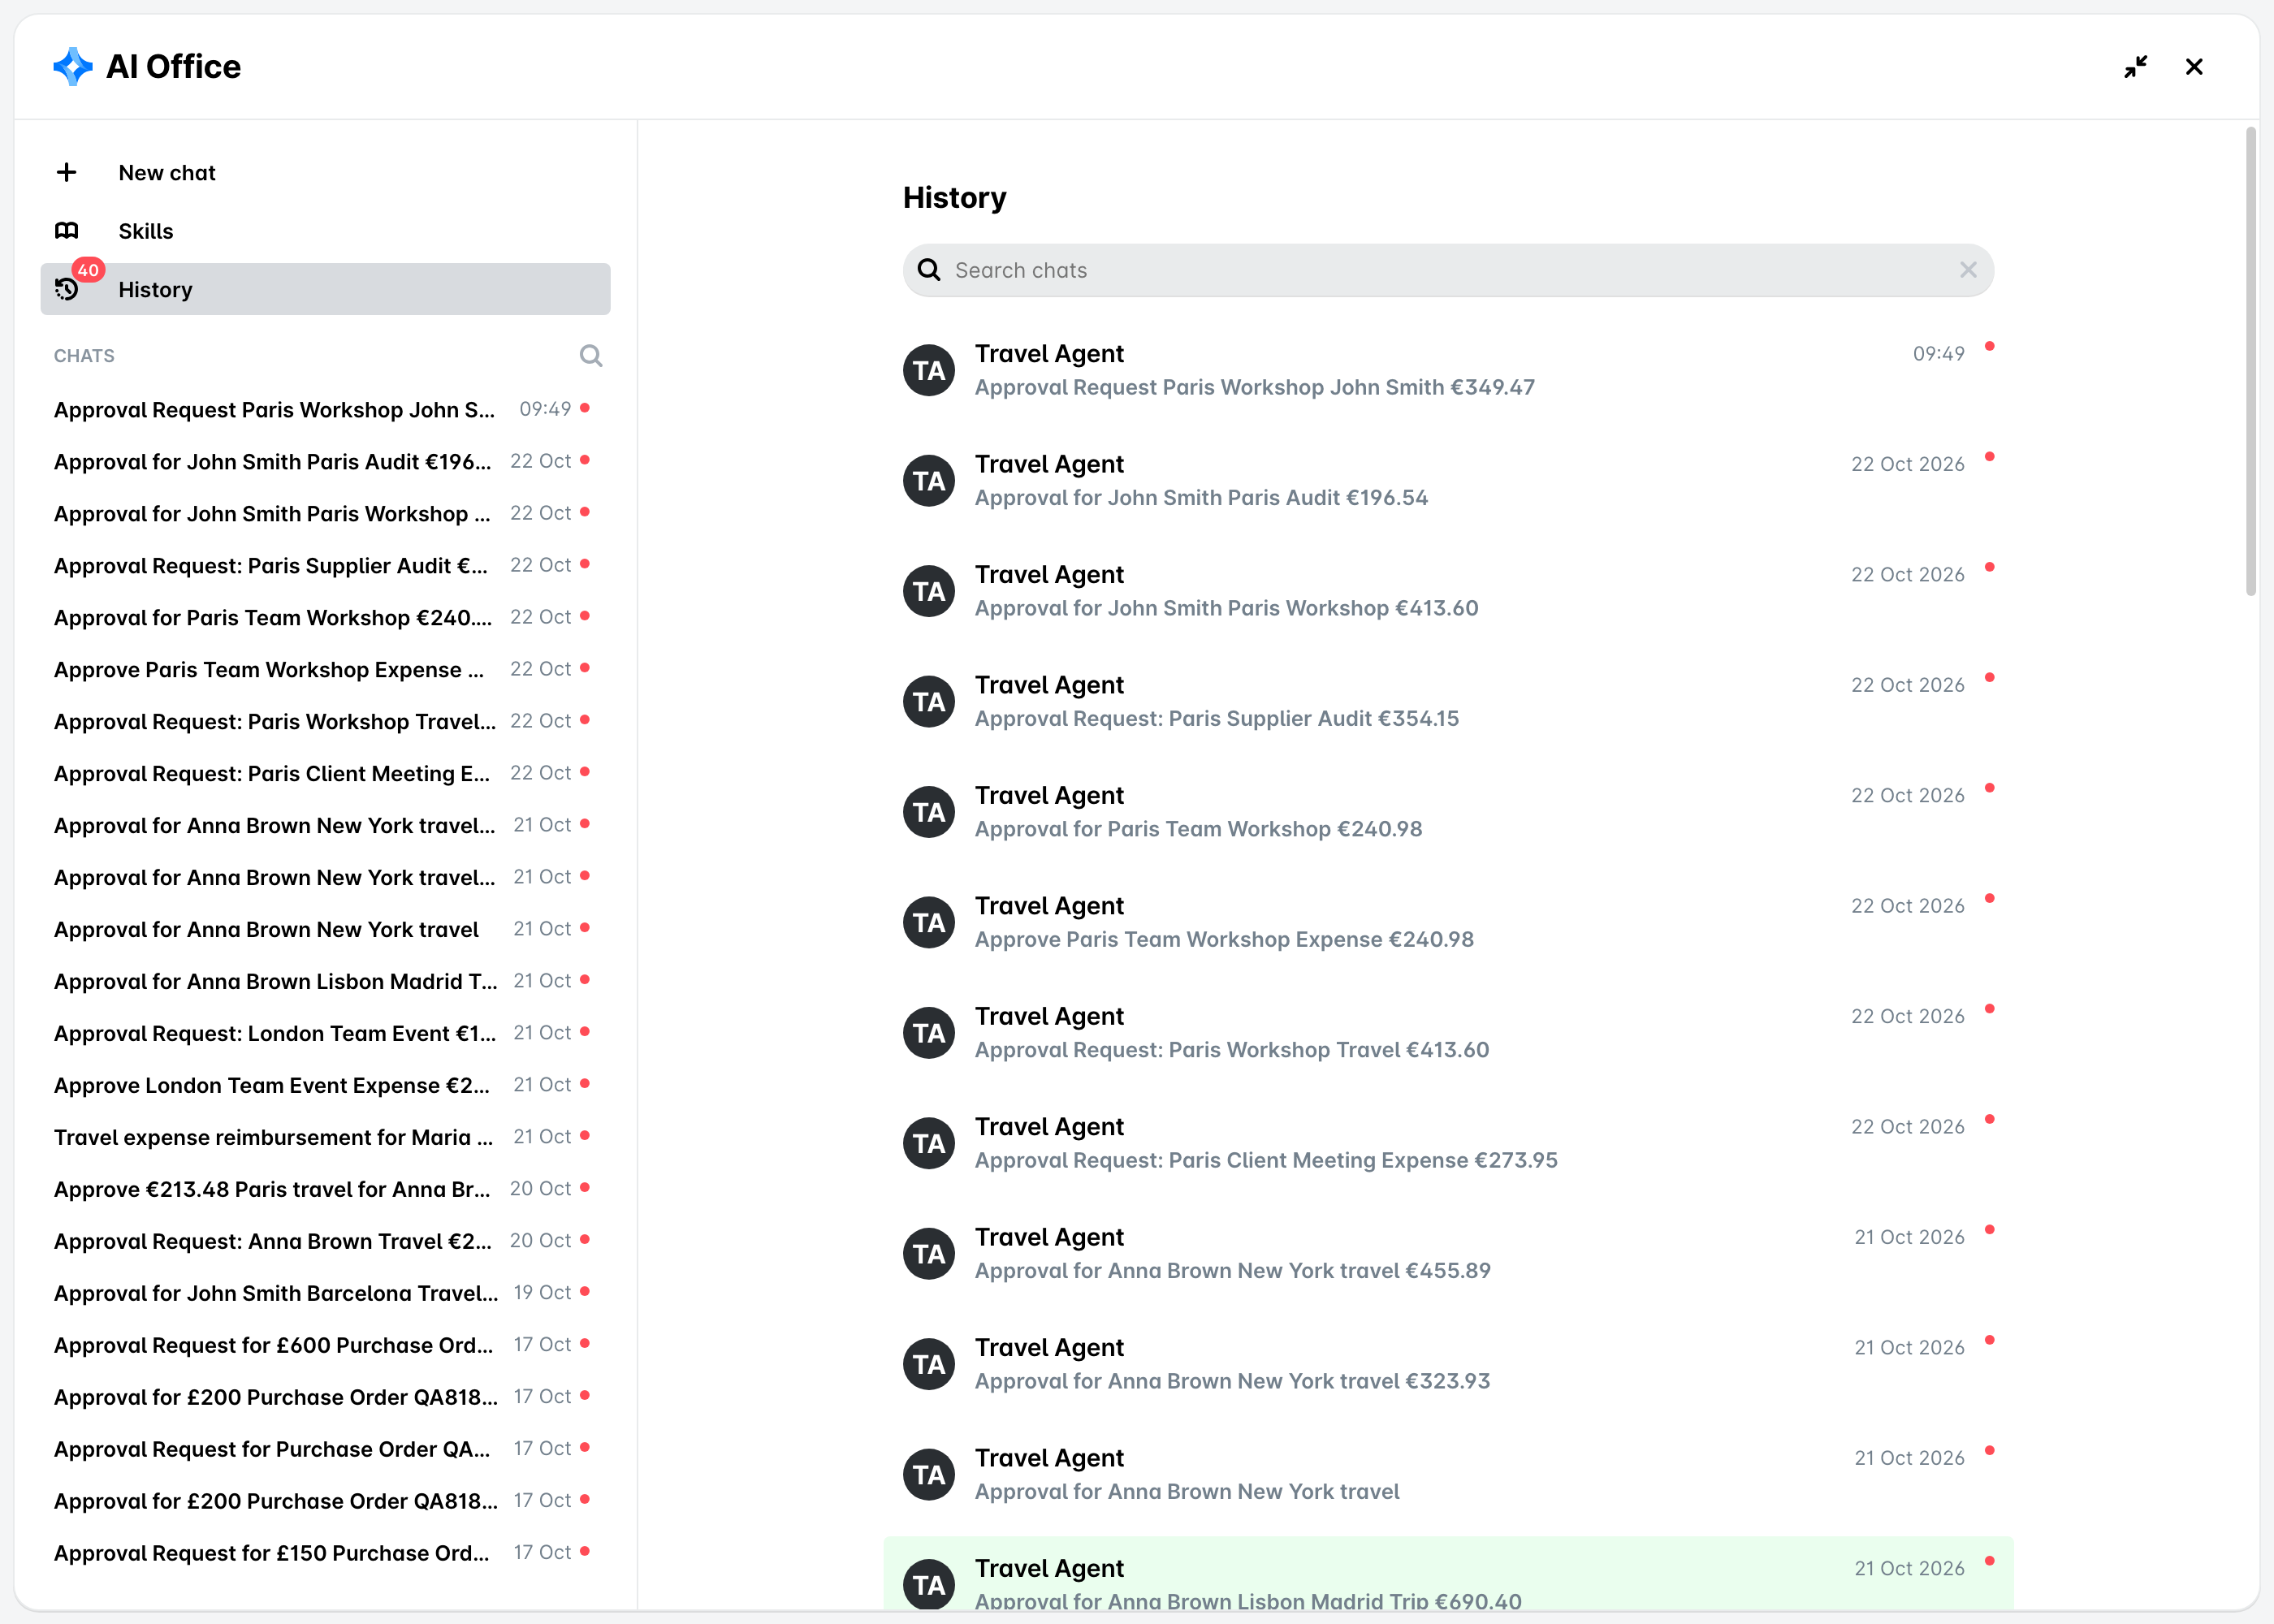Open history entry 'Approval for Anna Brown New York travel' without amount

(x=1449, y=1474)
